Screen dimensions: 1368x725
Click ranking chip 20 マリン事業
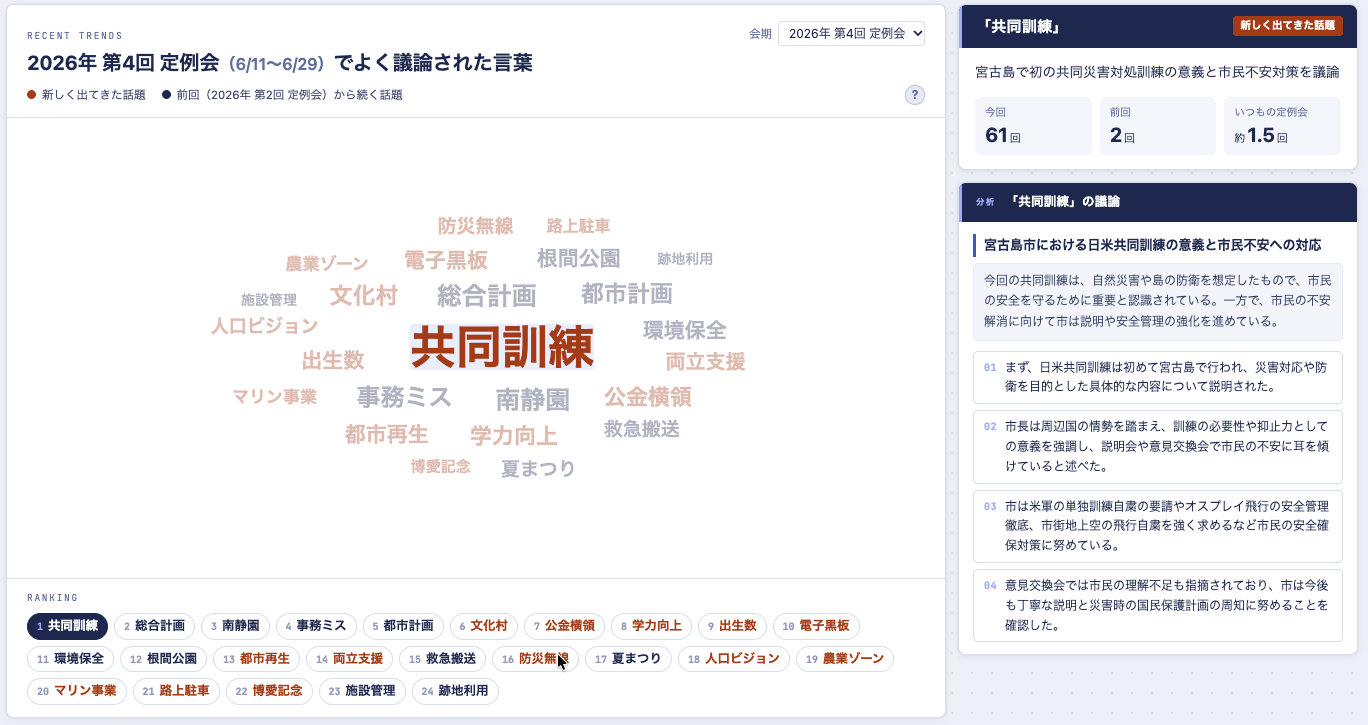[x=77, y=691]
